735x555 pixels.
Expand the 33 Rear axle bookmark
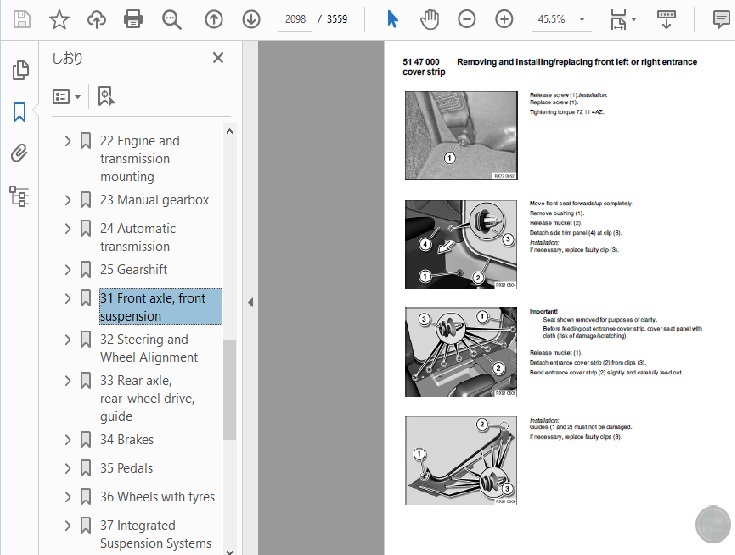point(68,381)
